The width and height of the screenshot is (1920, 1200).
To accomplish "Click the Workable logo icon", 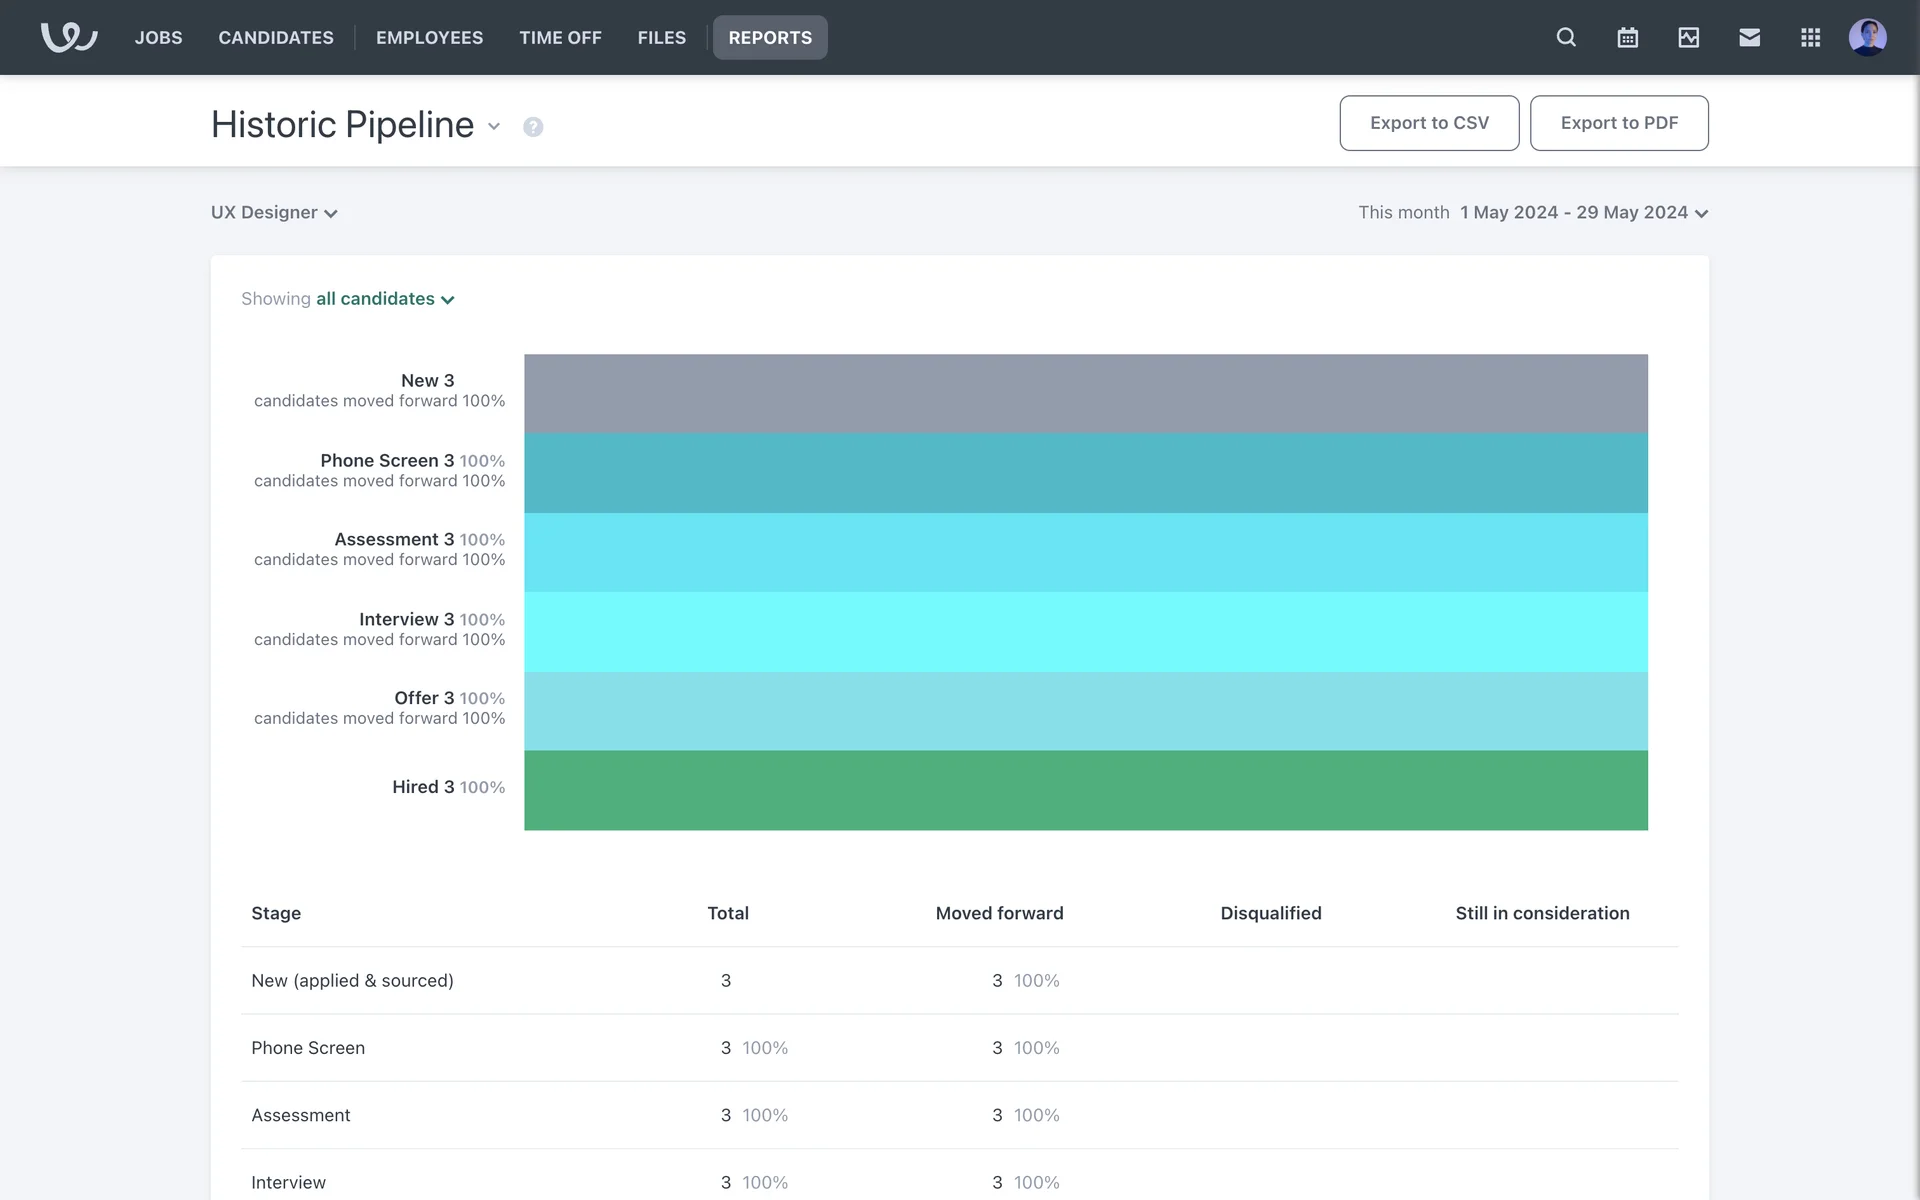I will pos(68,37).
